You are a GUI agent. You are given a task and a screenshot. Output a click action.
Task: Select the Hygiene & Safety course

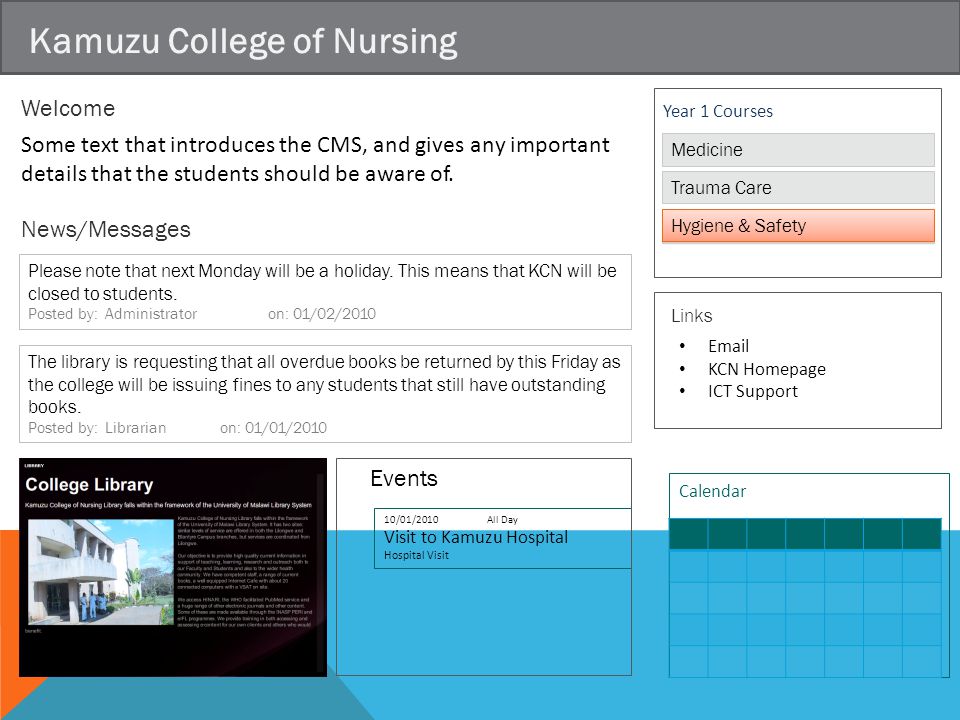tap(798, 226)
